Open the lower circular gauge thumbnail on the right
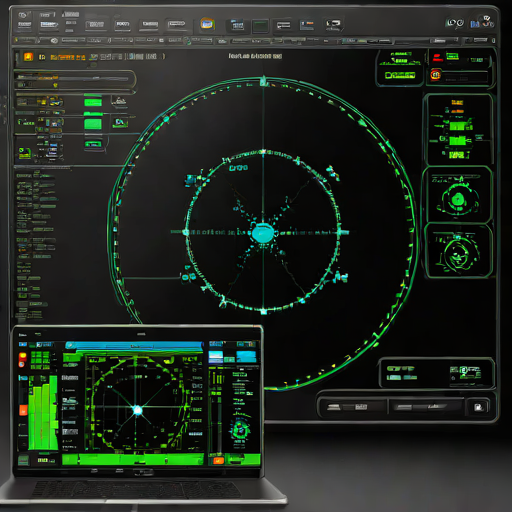Image resolution: width=512 pixels, height=512 pixels. tap(458, 251)
